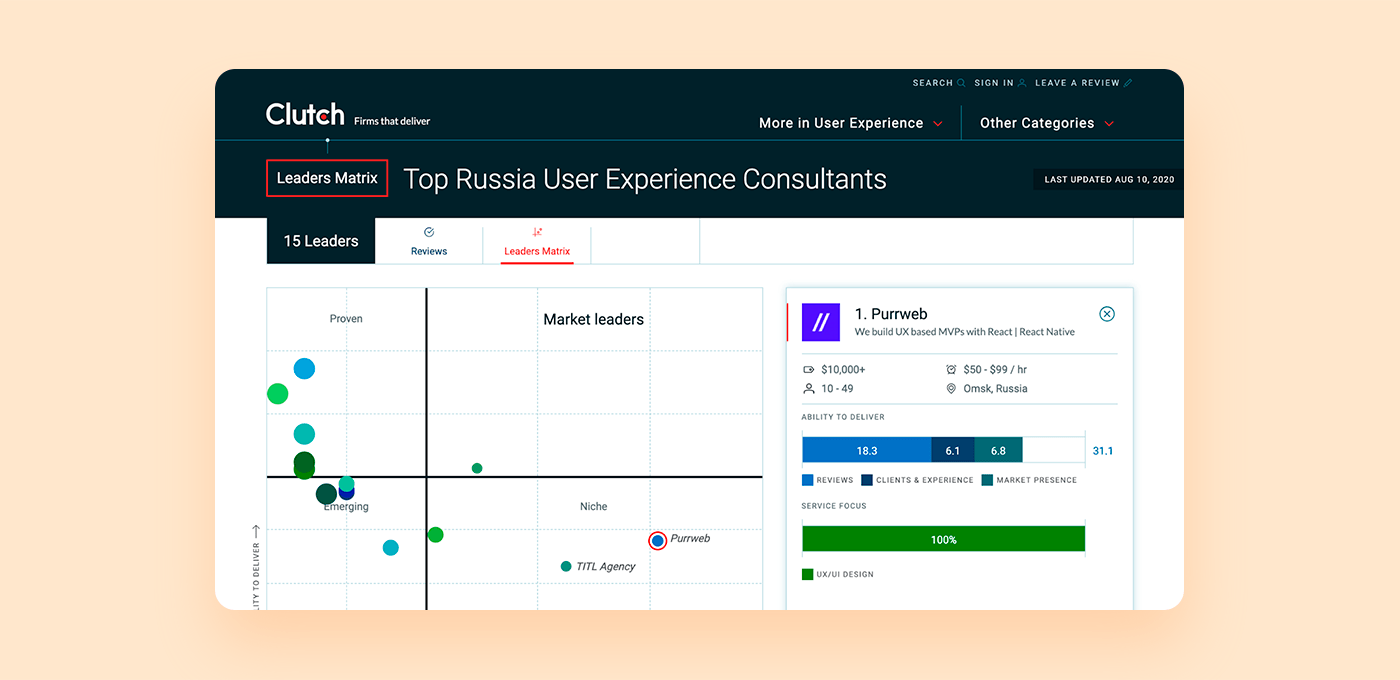Click chevron next to More in User Experience
Screen dimensions: 1400x680
937,124
